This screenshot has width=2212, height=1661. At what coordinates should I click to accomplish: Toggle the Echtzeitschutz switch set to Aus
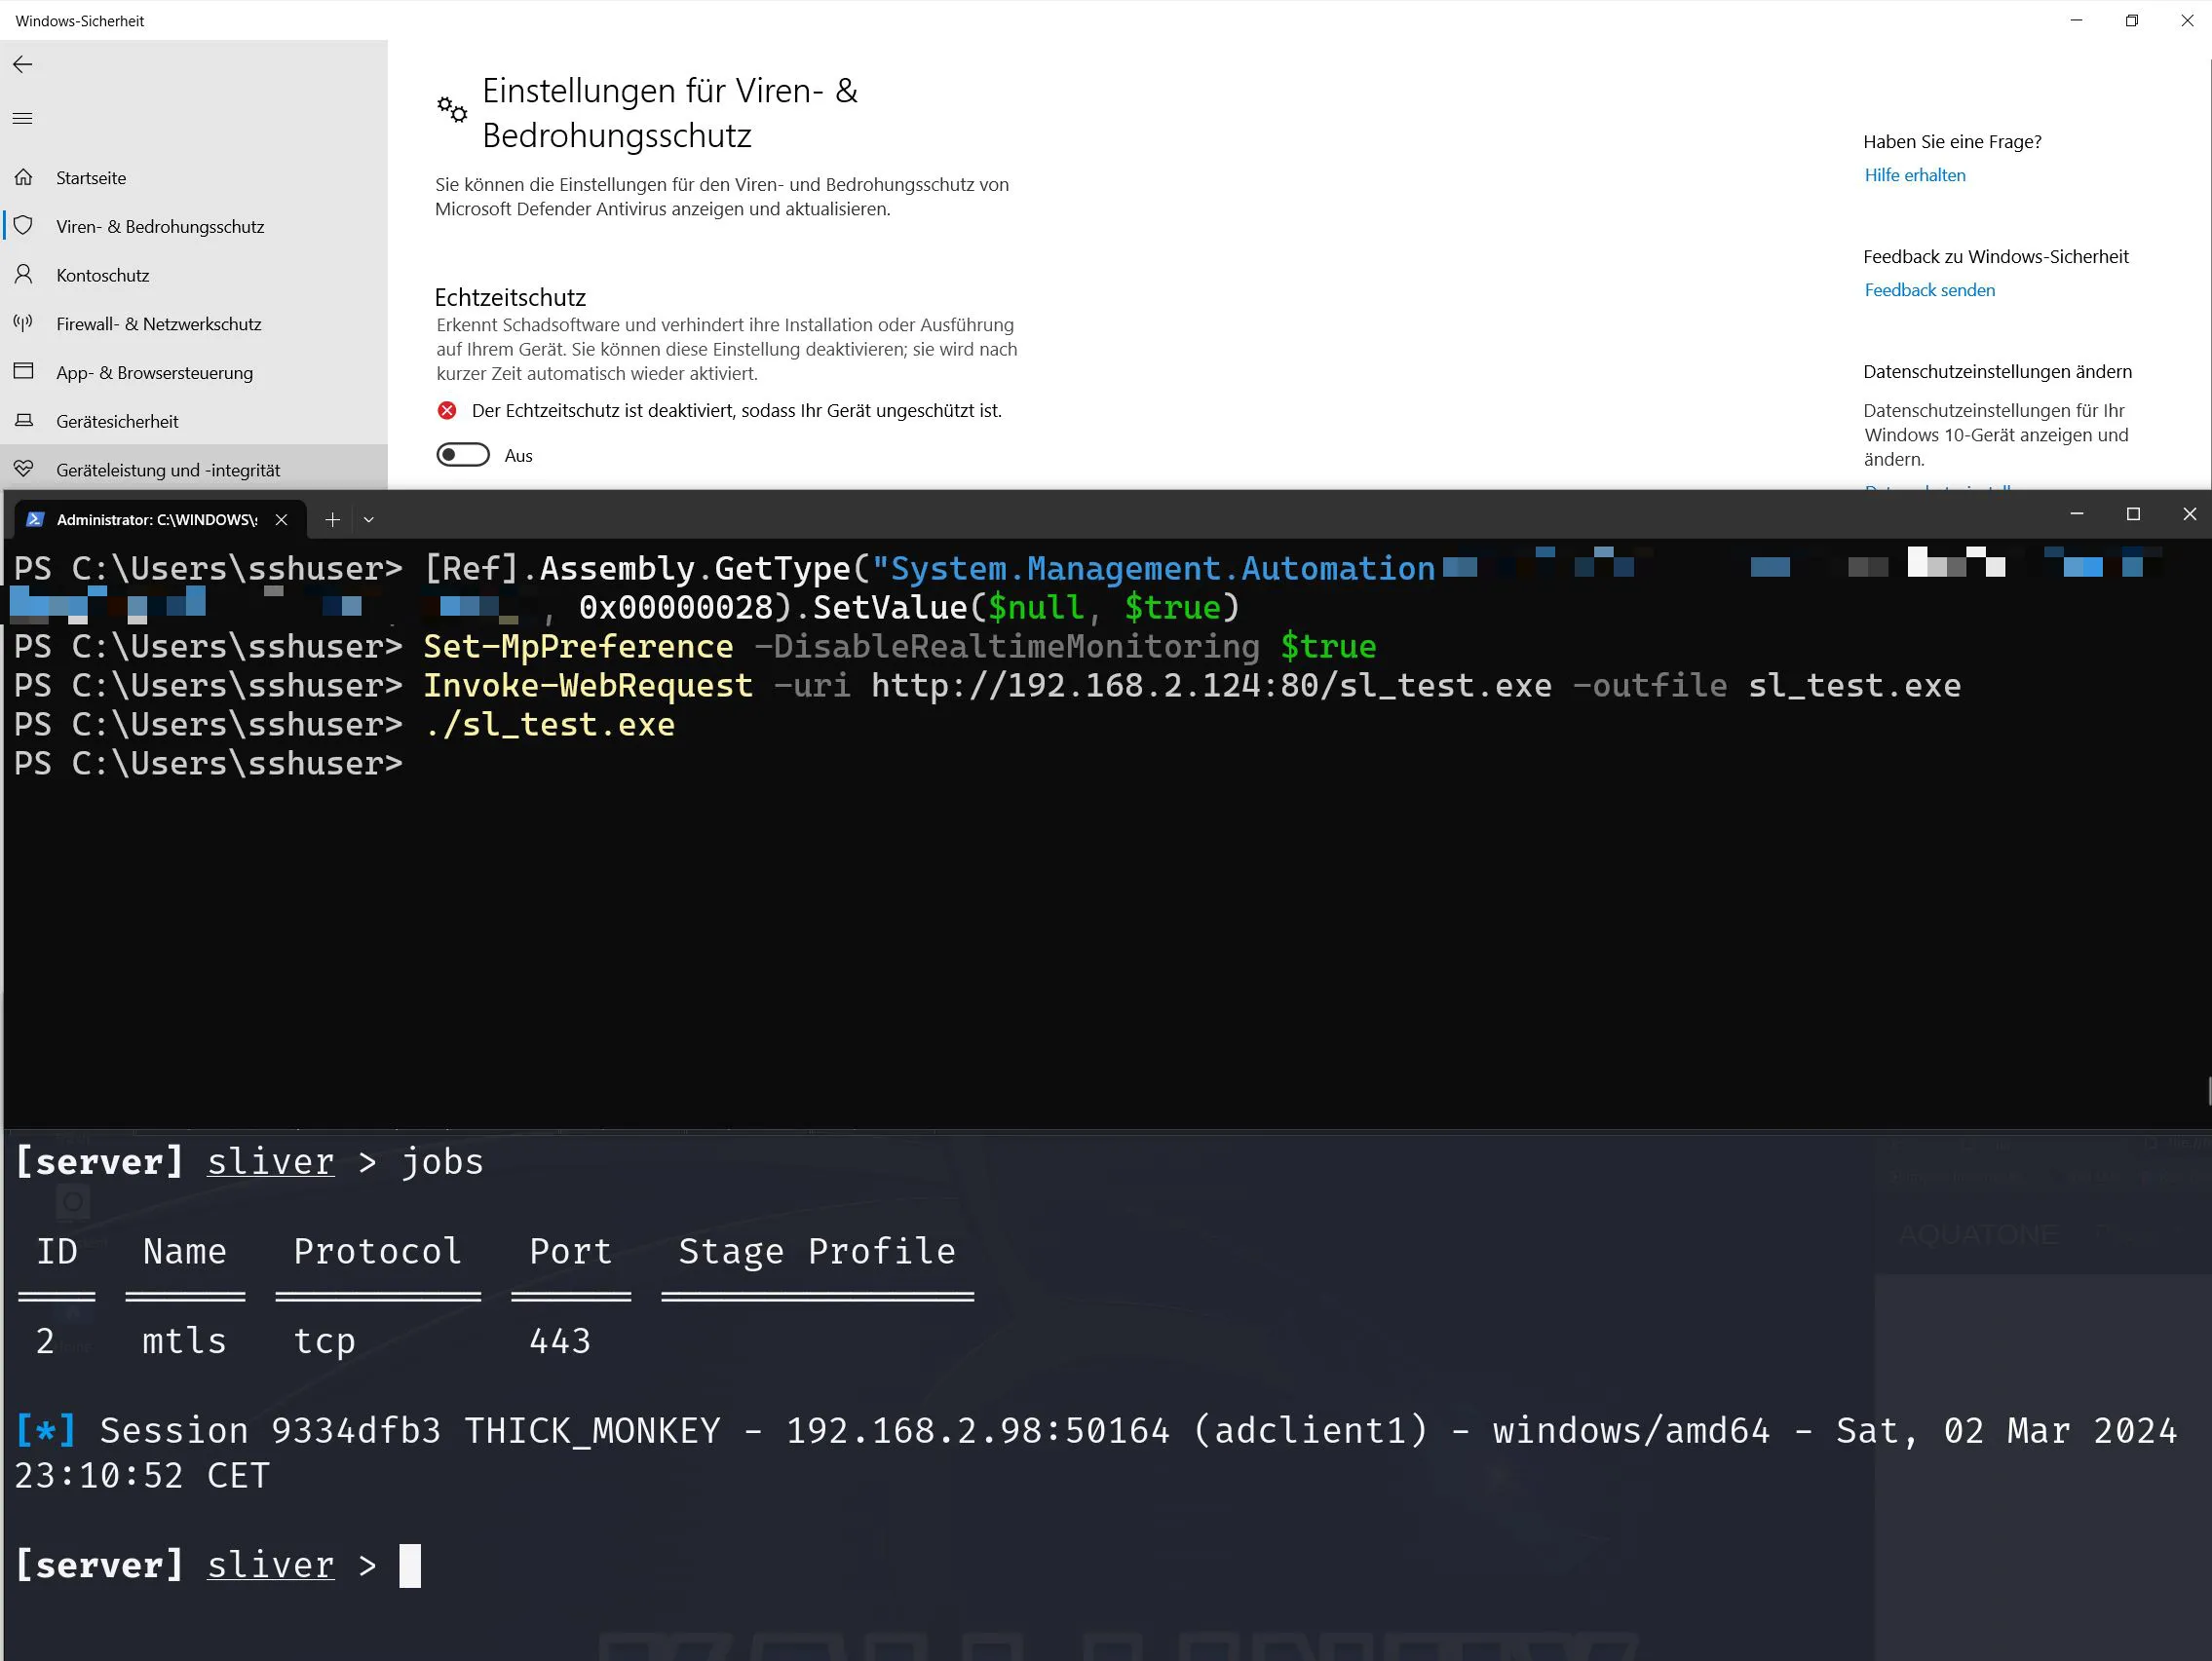tap(463, 456)
